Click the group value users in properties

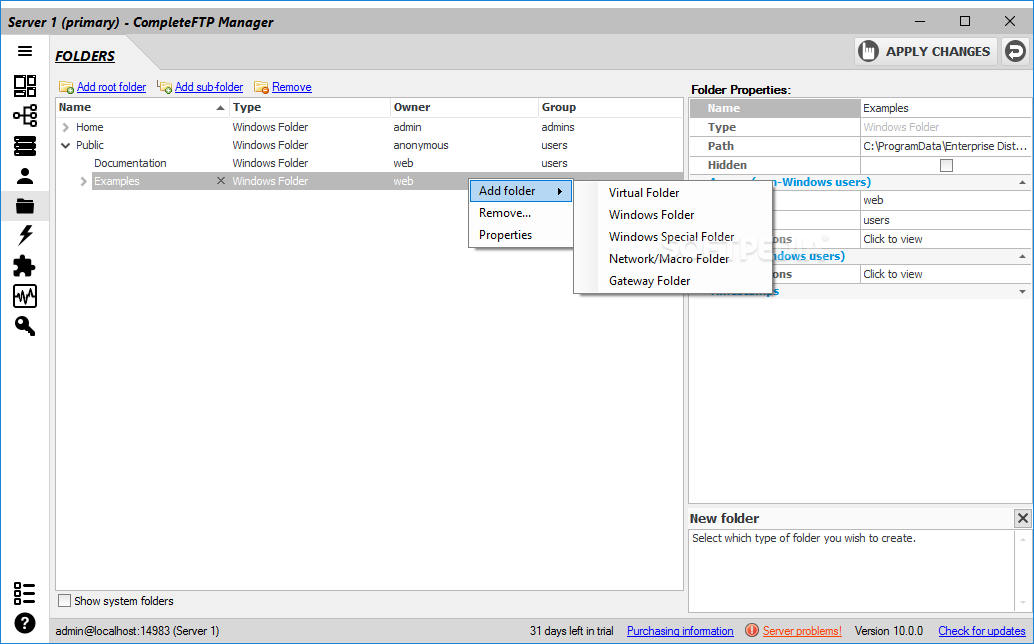(x=946, y=220)
